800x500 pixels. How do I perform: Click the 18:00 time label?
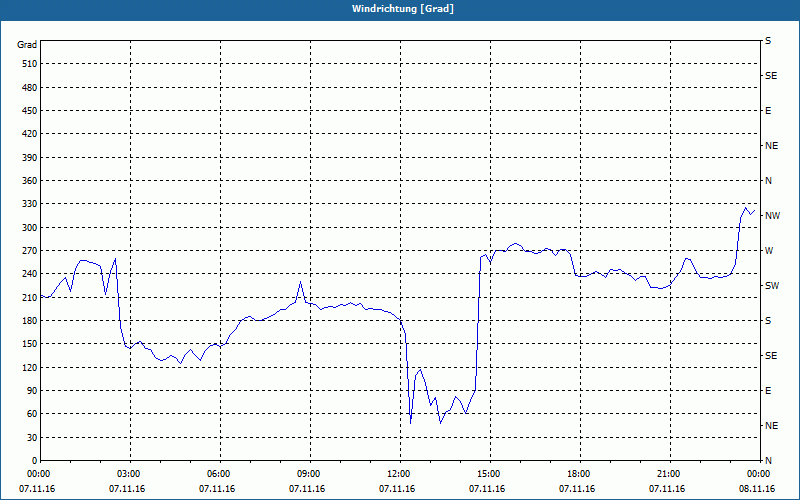click(579, 474)
